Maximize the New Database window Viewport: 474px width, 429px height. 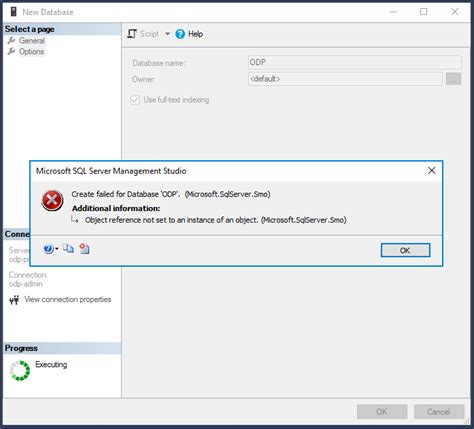pos(424,12)
